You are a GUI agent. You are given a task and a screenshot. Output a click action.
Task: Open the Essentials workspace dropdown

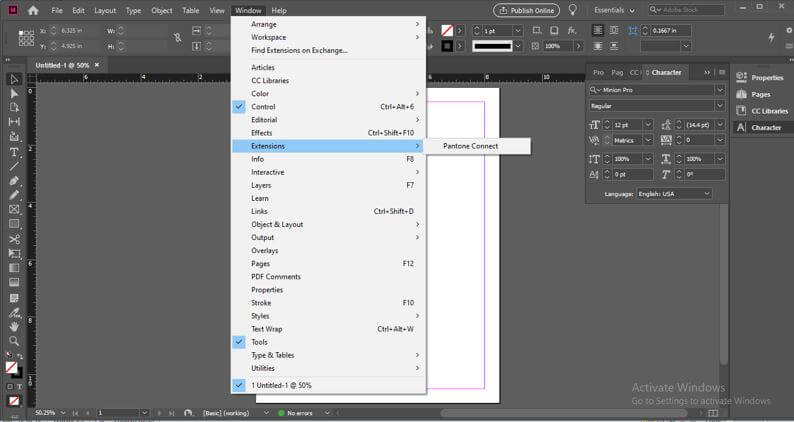click(614, 10)
